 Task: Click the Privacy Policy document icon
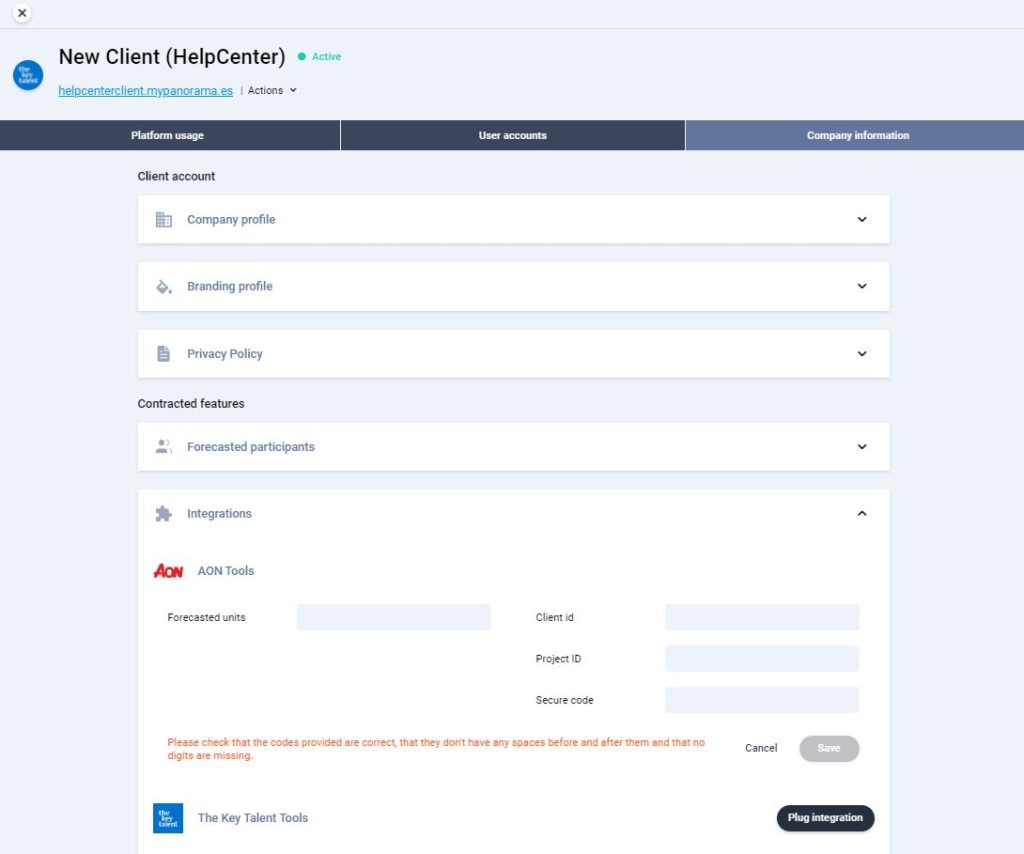(x=164, y=354)
